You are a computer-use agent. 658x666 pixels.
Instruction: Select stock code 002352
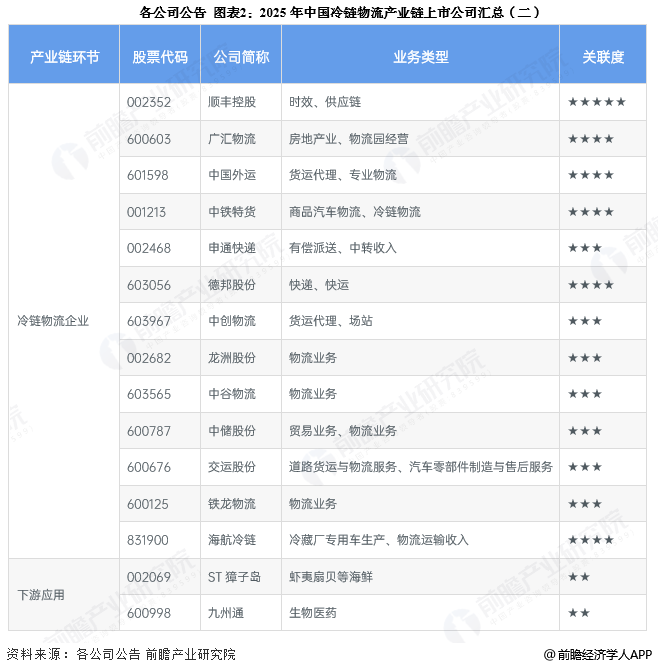coord(149,102)
